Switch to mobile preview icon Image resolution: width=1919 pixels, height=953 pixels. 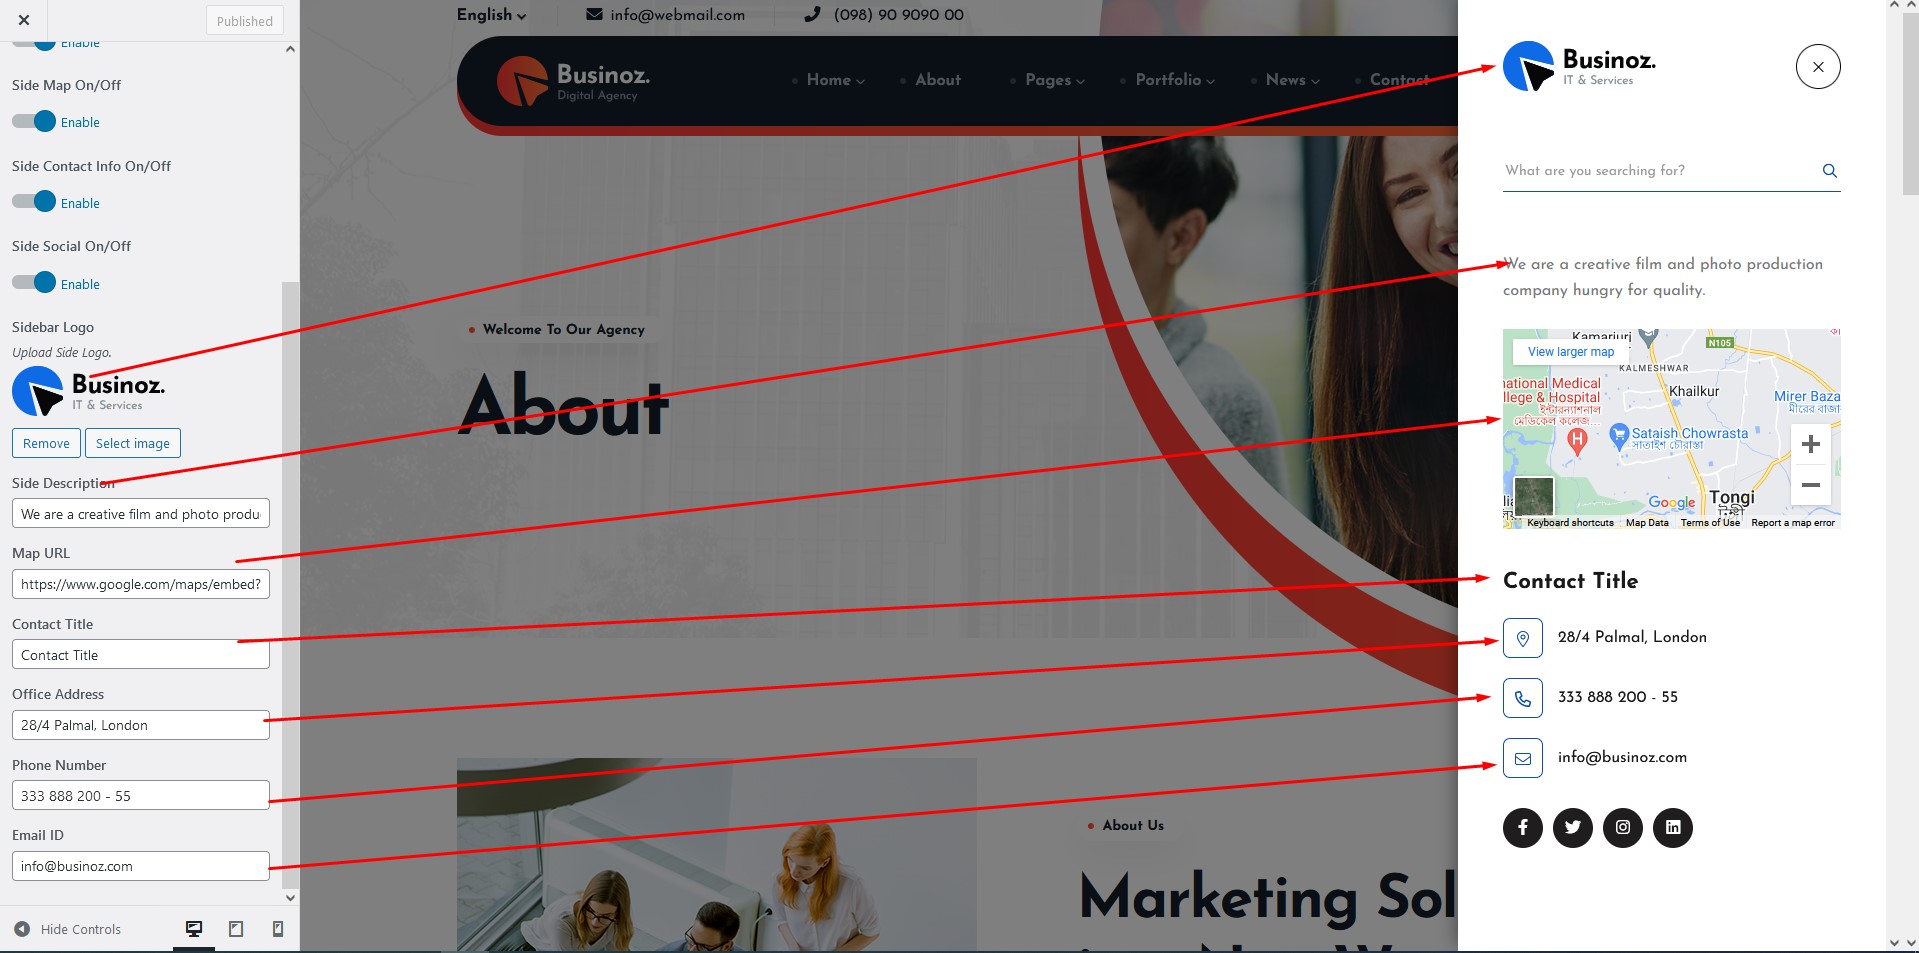click(278, 929)
